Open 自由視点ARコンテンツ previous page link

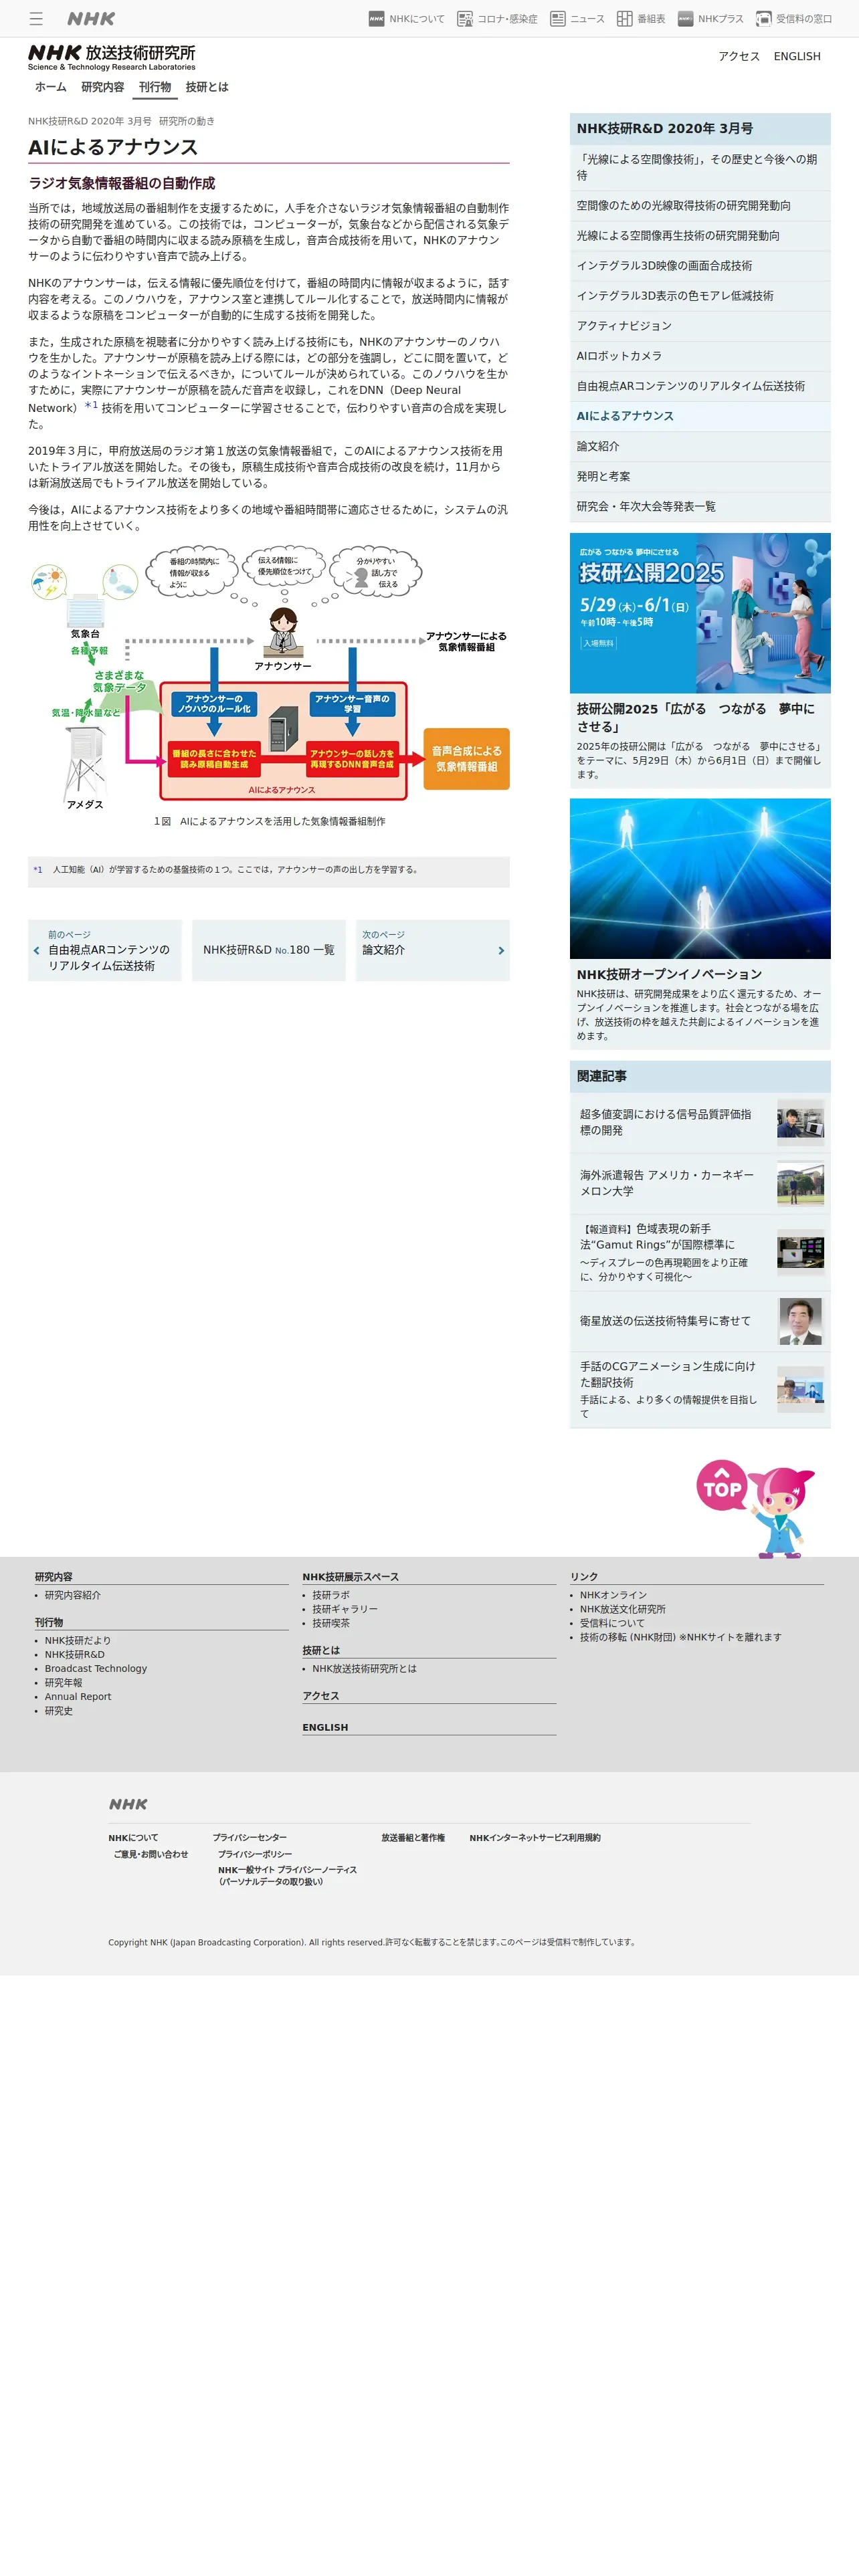click(x=105, y=950)
